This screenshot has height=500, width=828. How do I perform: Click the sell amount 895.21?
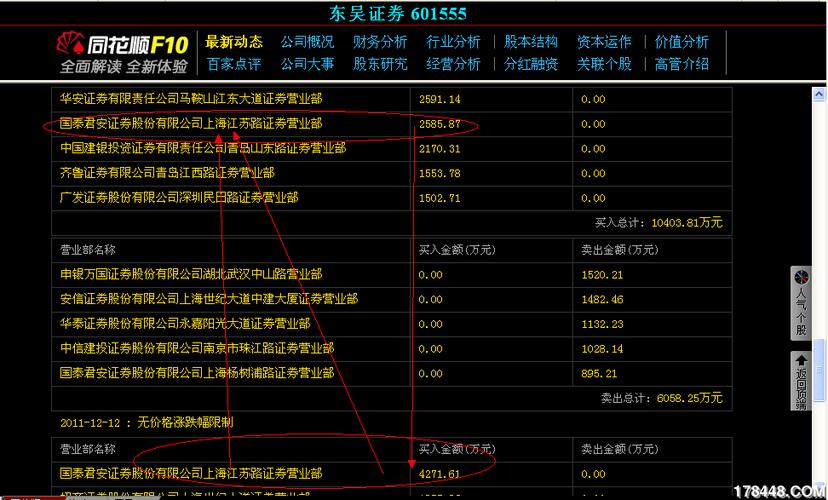599,374
